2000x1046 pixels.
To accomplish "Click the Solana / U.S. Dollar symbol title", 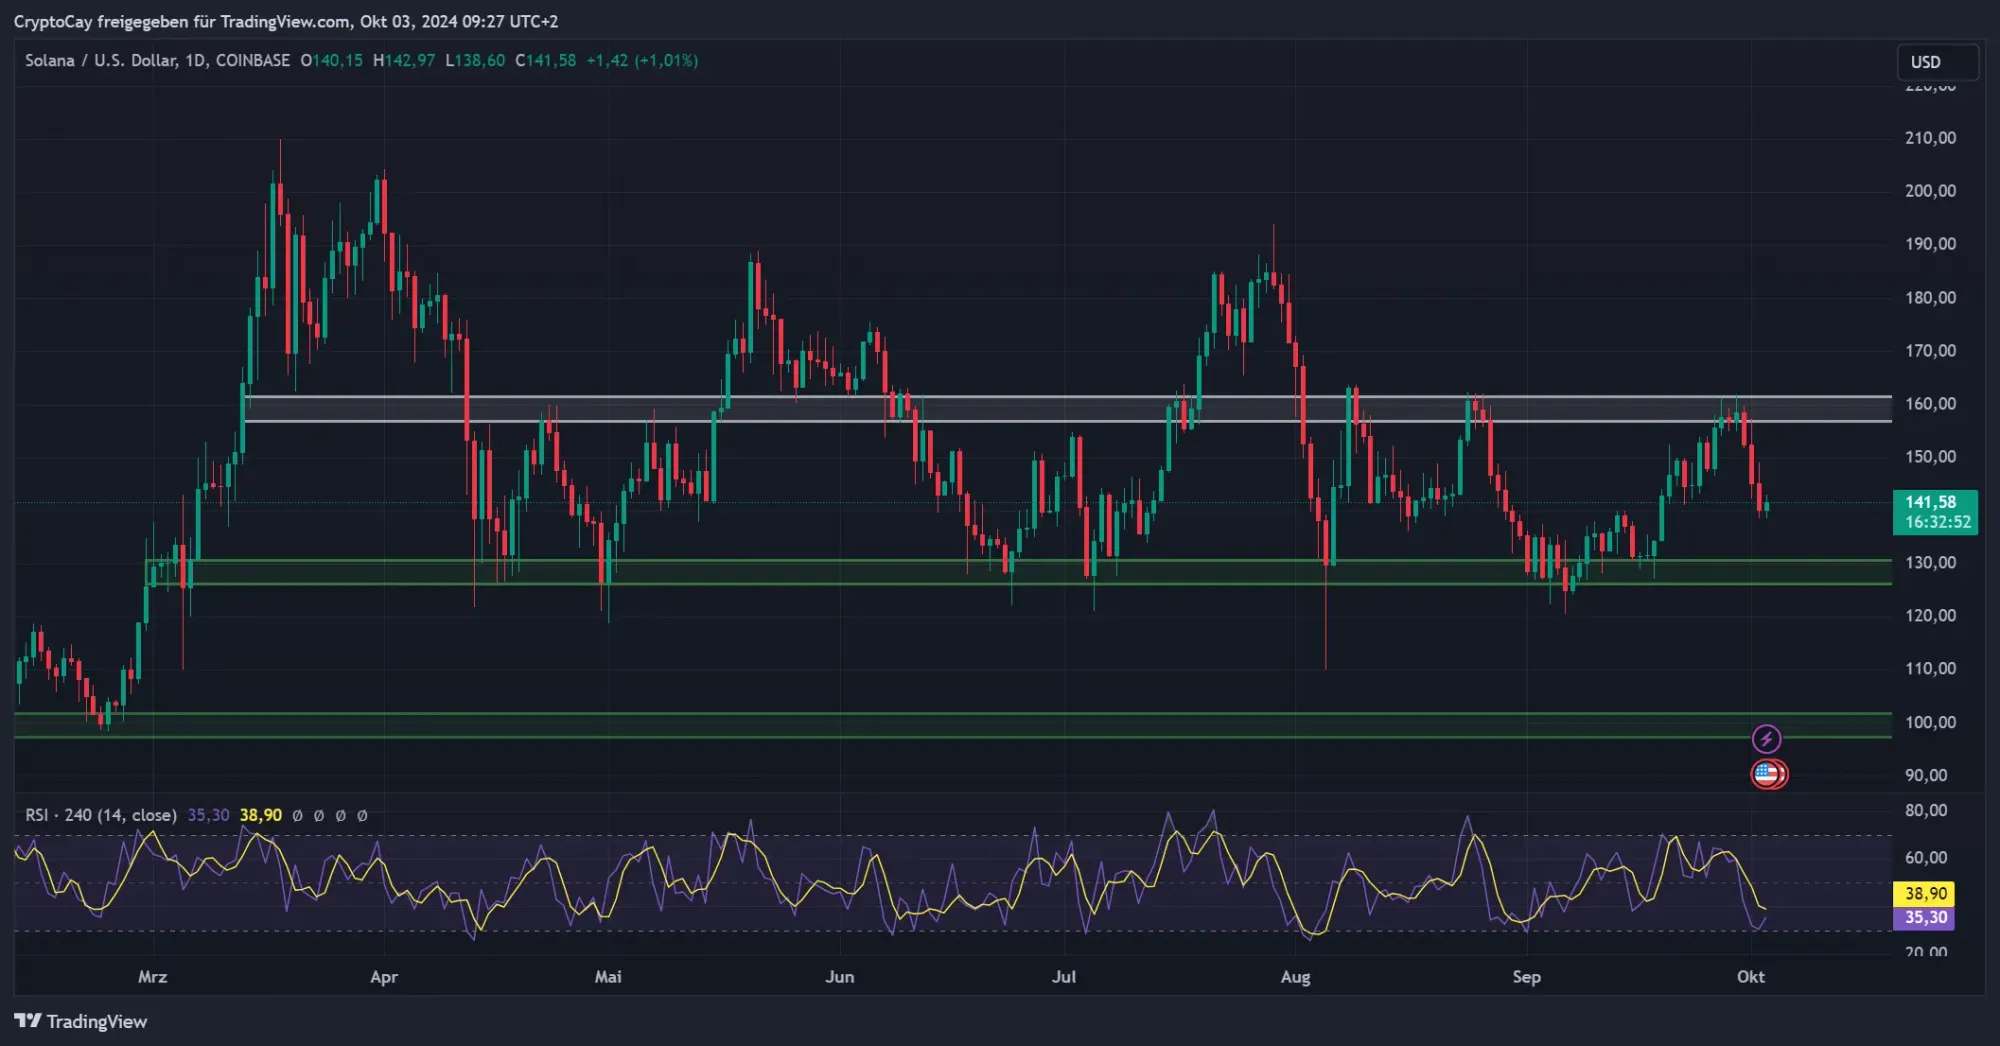I will pos(157,60).
